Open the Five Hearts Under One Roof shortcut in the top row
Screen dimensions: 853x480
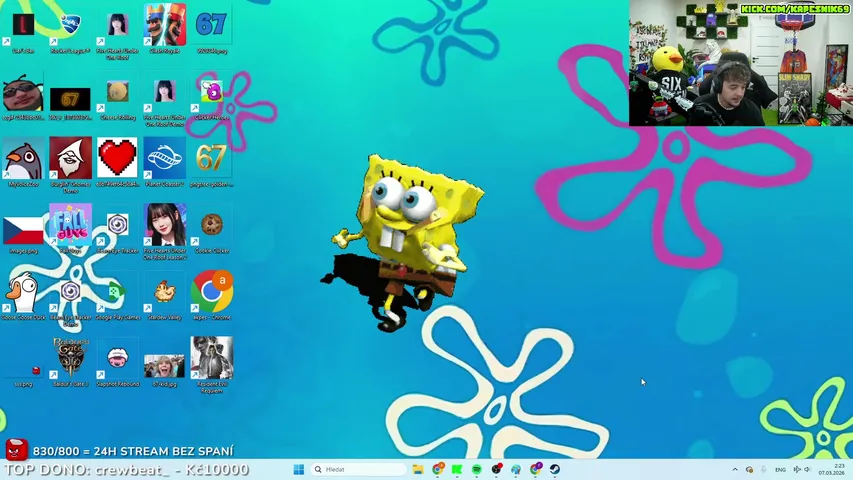pos(118,33)
